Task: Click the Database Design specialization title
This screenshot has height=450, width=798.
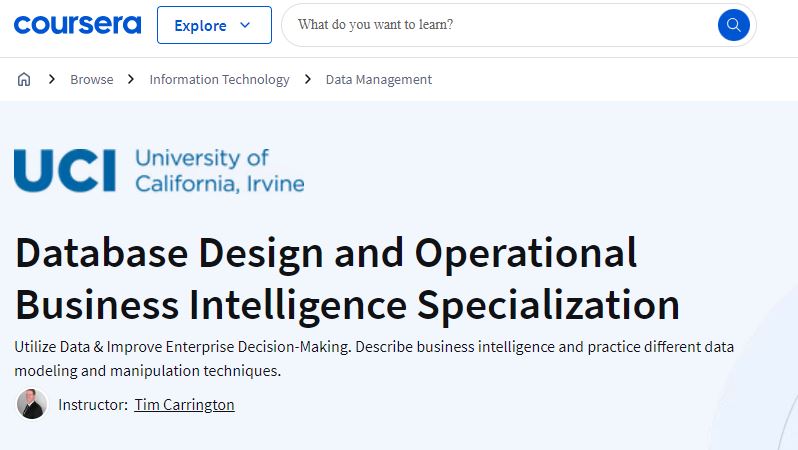Action: (x=348, y=279)
